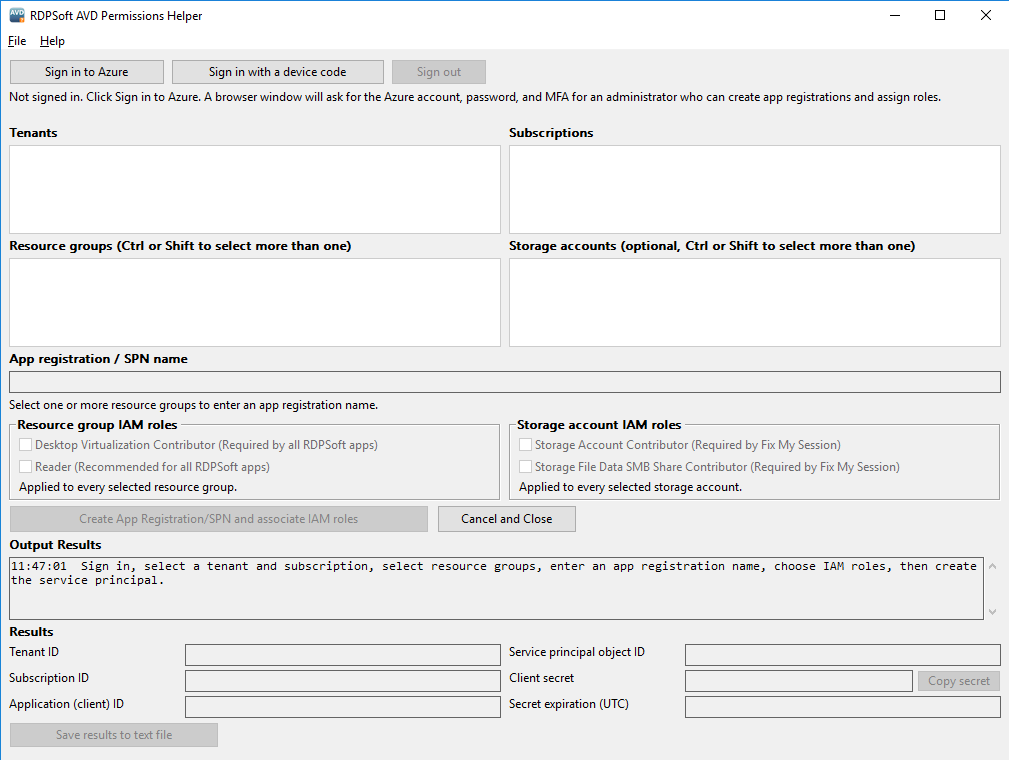Click inside the Tenants list box
The height and width of the screenshot is (760, 1009).
(255, 189)
